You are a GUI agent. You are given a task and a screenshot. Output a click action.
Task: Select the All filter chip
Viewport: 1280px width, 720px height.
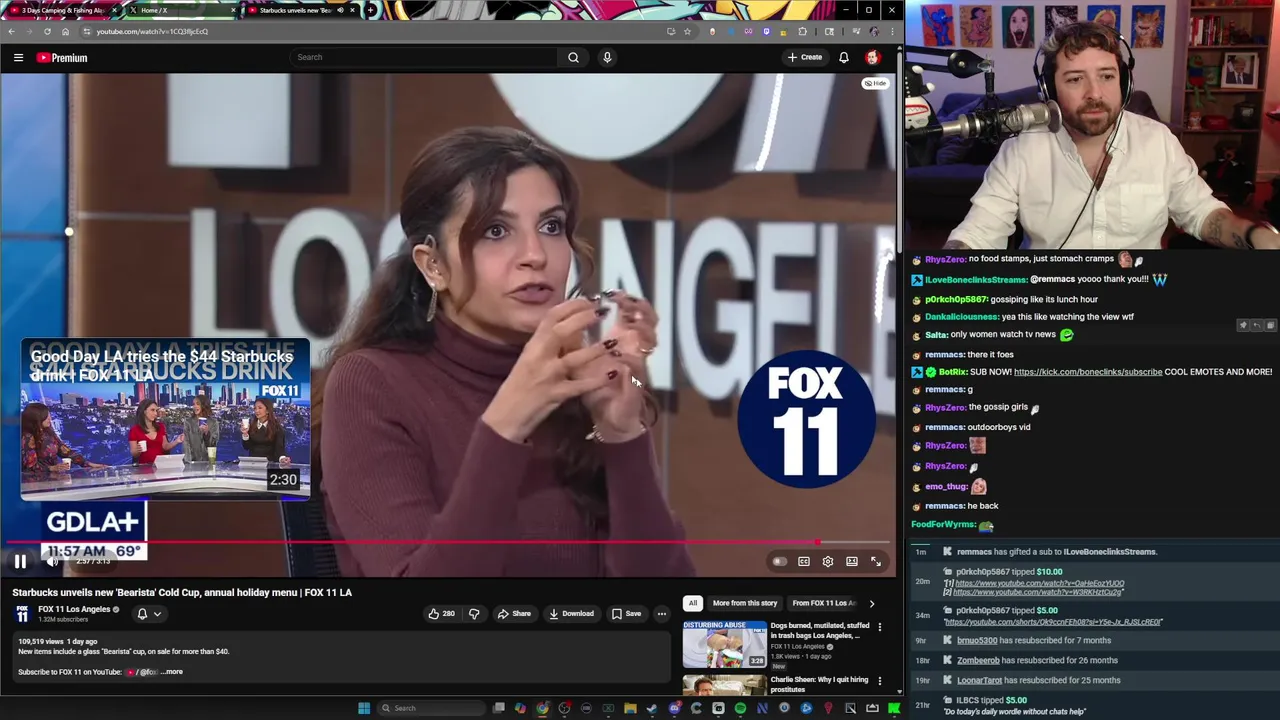(x=692, y=603)
